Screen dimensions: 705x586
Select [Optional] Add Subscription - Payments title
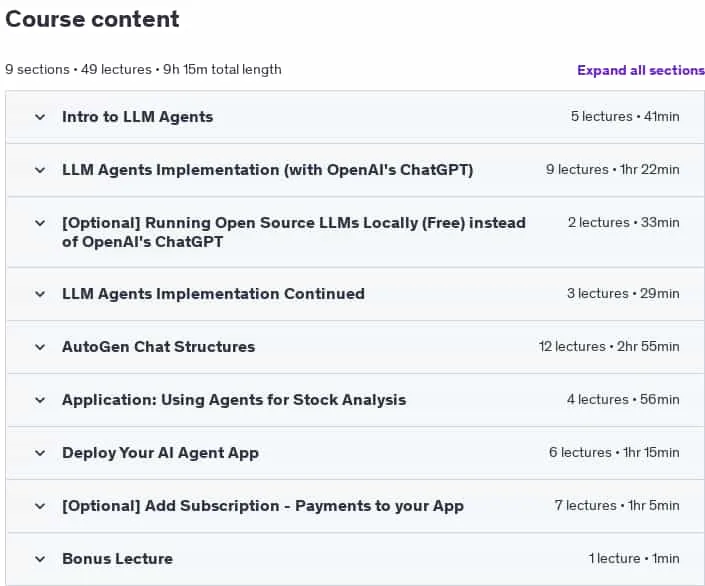click(x=263, y=506)
